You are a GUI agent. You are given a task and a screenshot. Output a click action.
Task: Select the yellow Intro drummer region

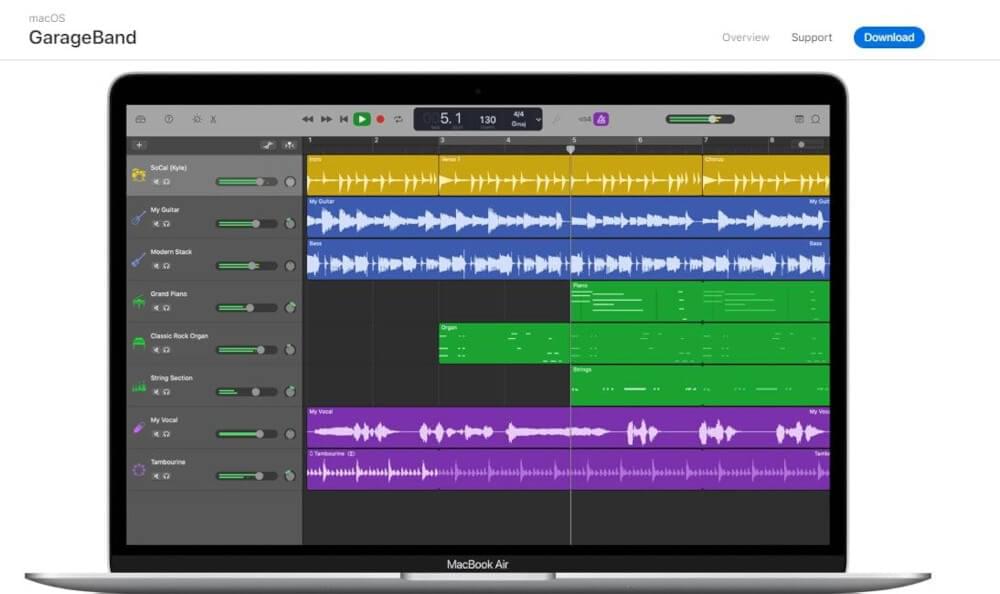pos(372,175)
